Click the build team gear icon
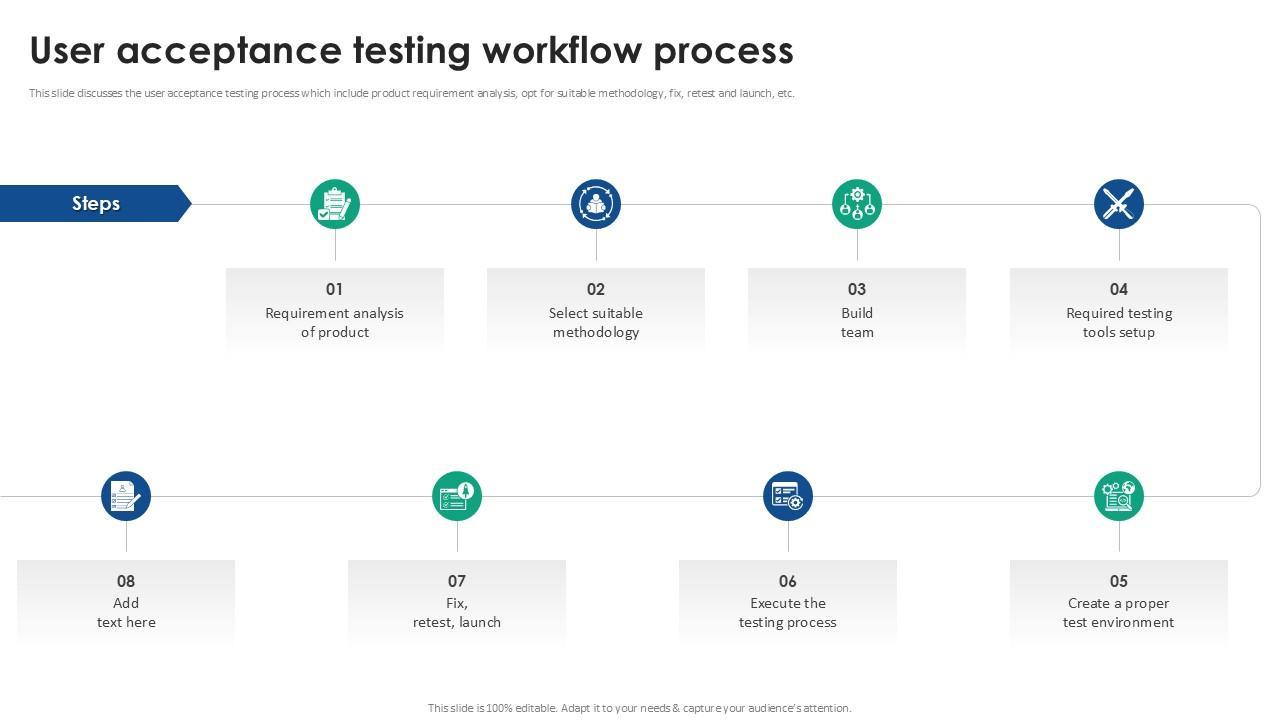1280x720 pixels. 857,204
